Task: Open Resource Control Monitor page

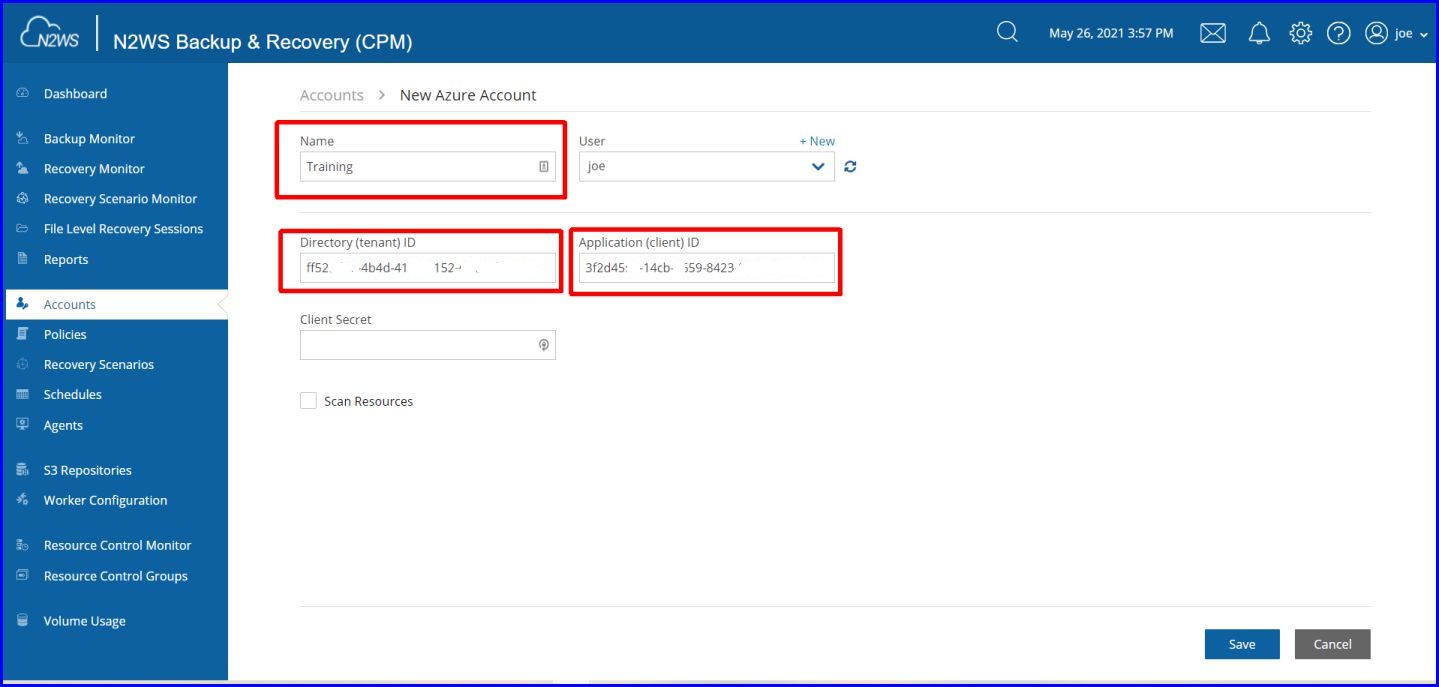Action: pyautogui.click(x=117, y=545)
